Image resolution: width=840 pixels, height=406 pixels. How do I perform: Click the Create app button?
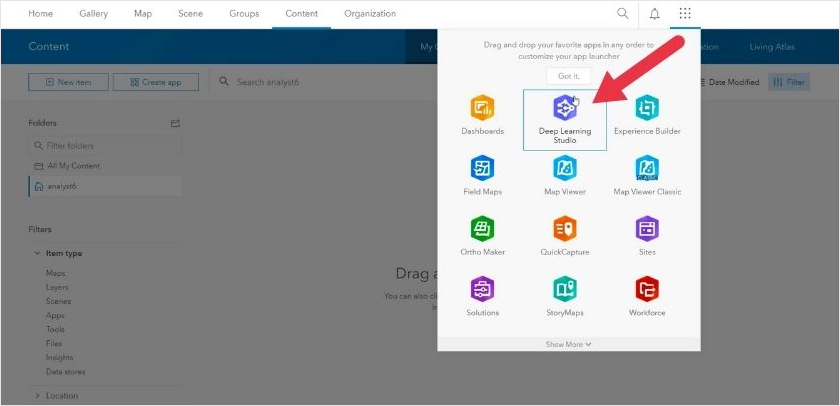[x=156, y=82]
